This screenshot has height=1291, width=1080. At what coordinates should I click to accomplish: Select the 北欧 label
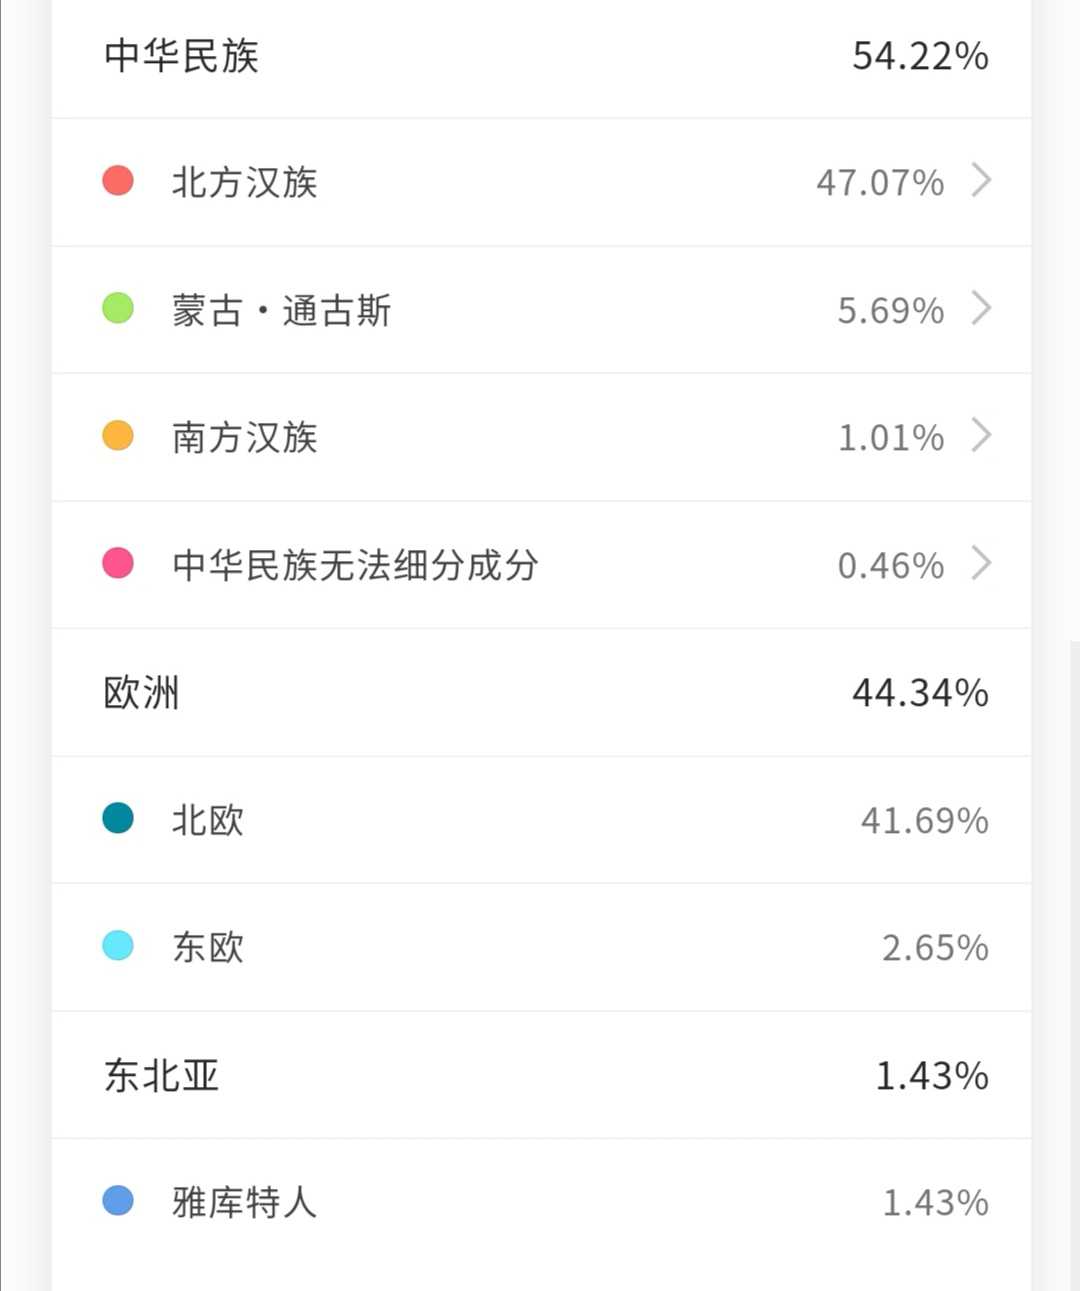point(208,820)
